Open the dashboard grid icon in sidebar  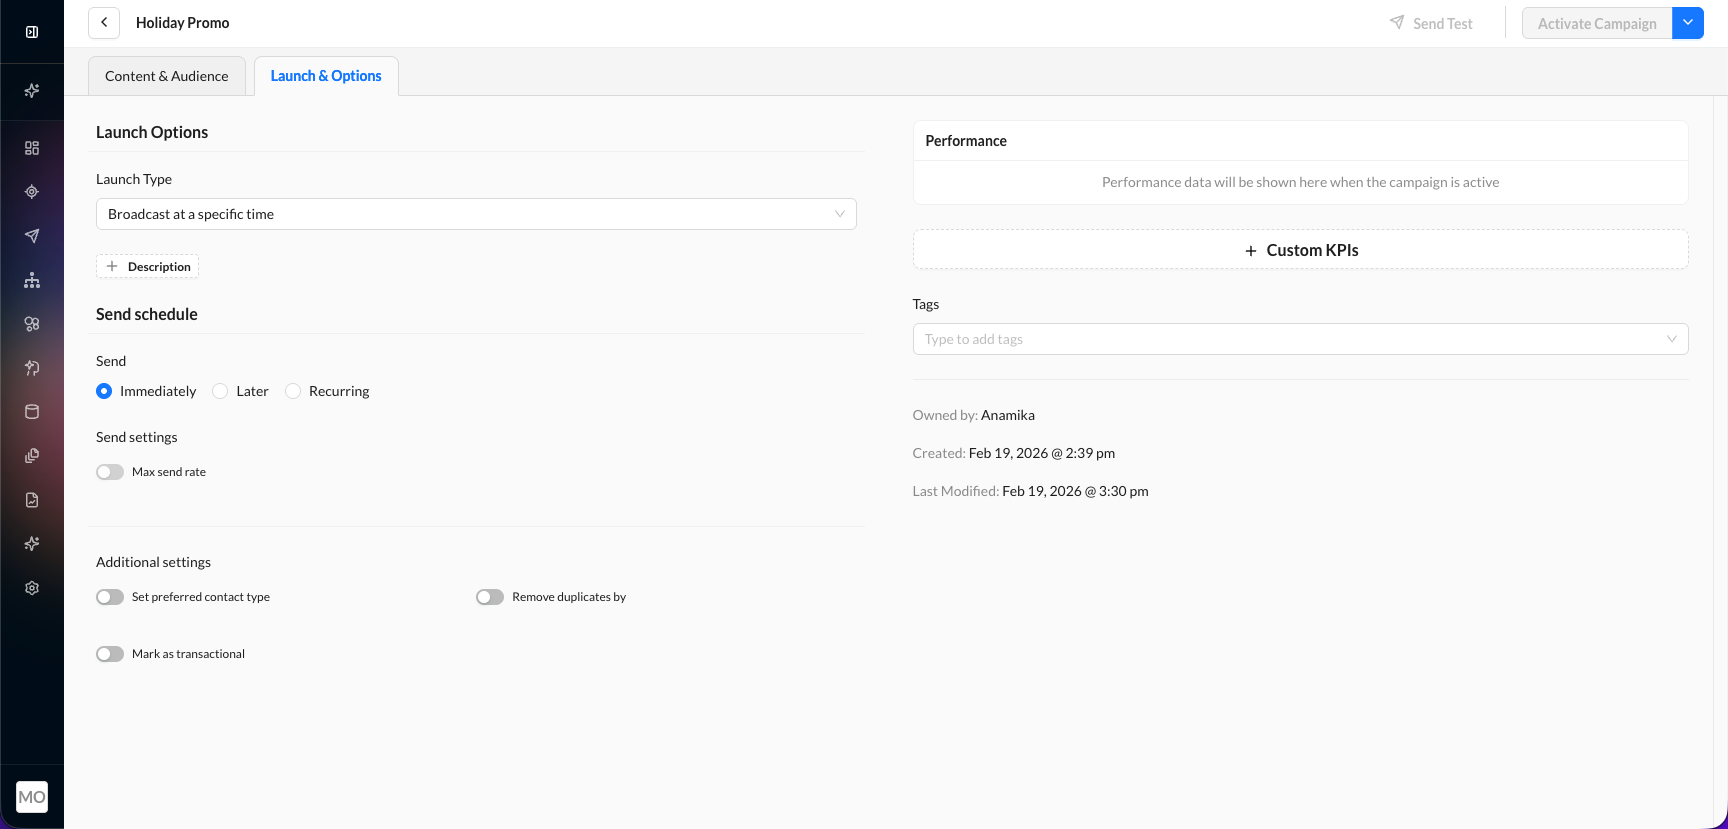pos(32,148)
